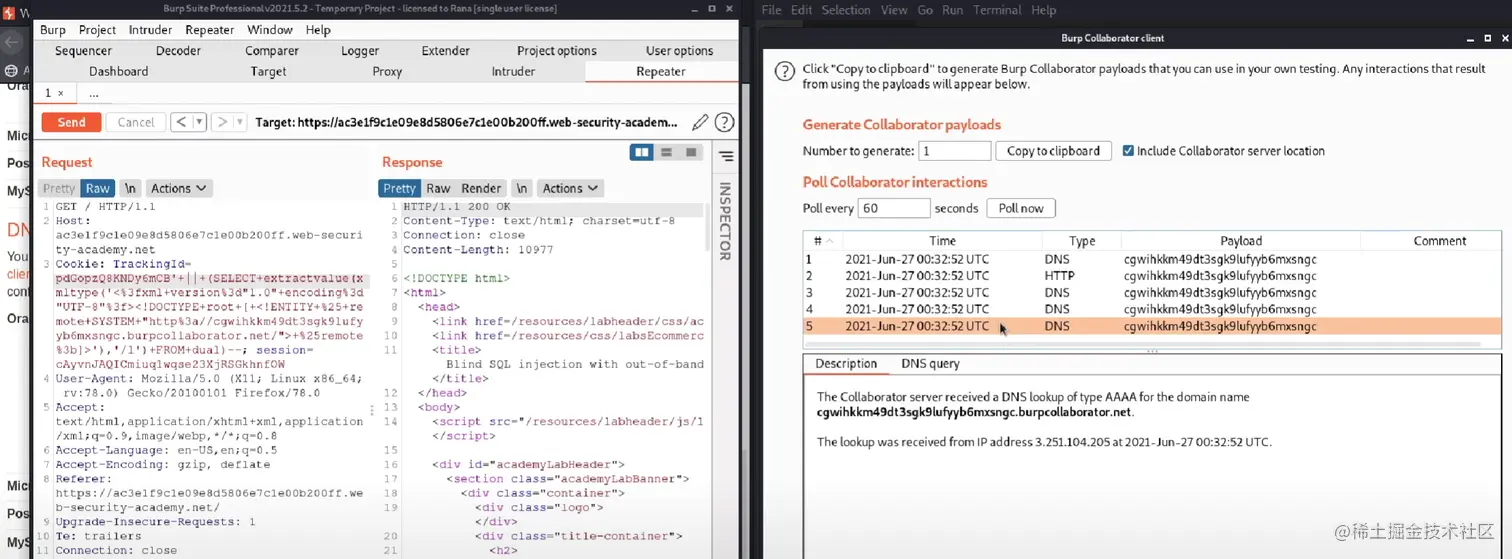This screenshot has width=1512, height=559.
Task: Add new Repeater tab with ... tab
Action: coord(94,93)
